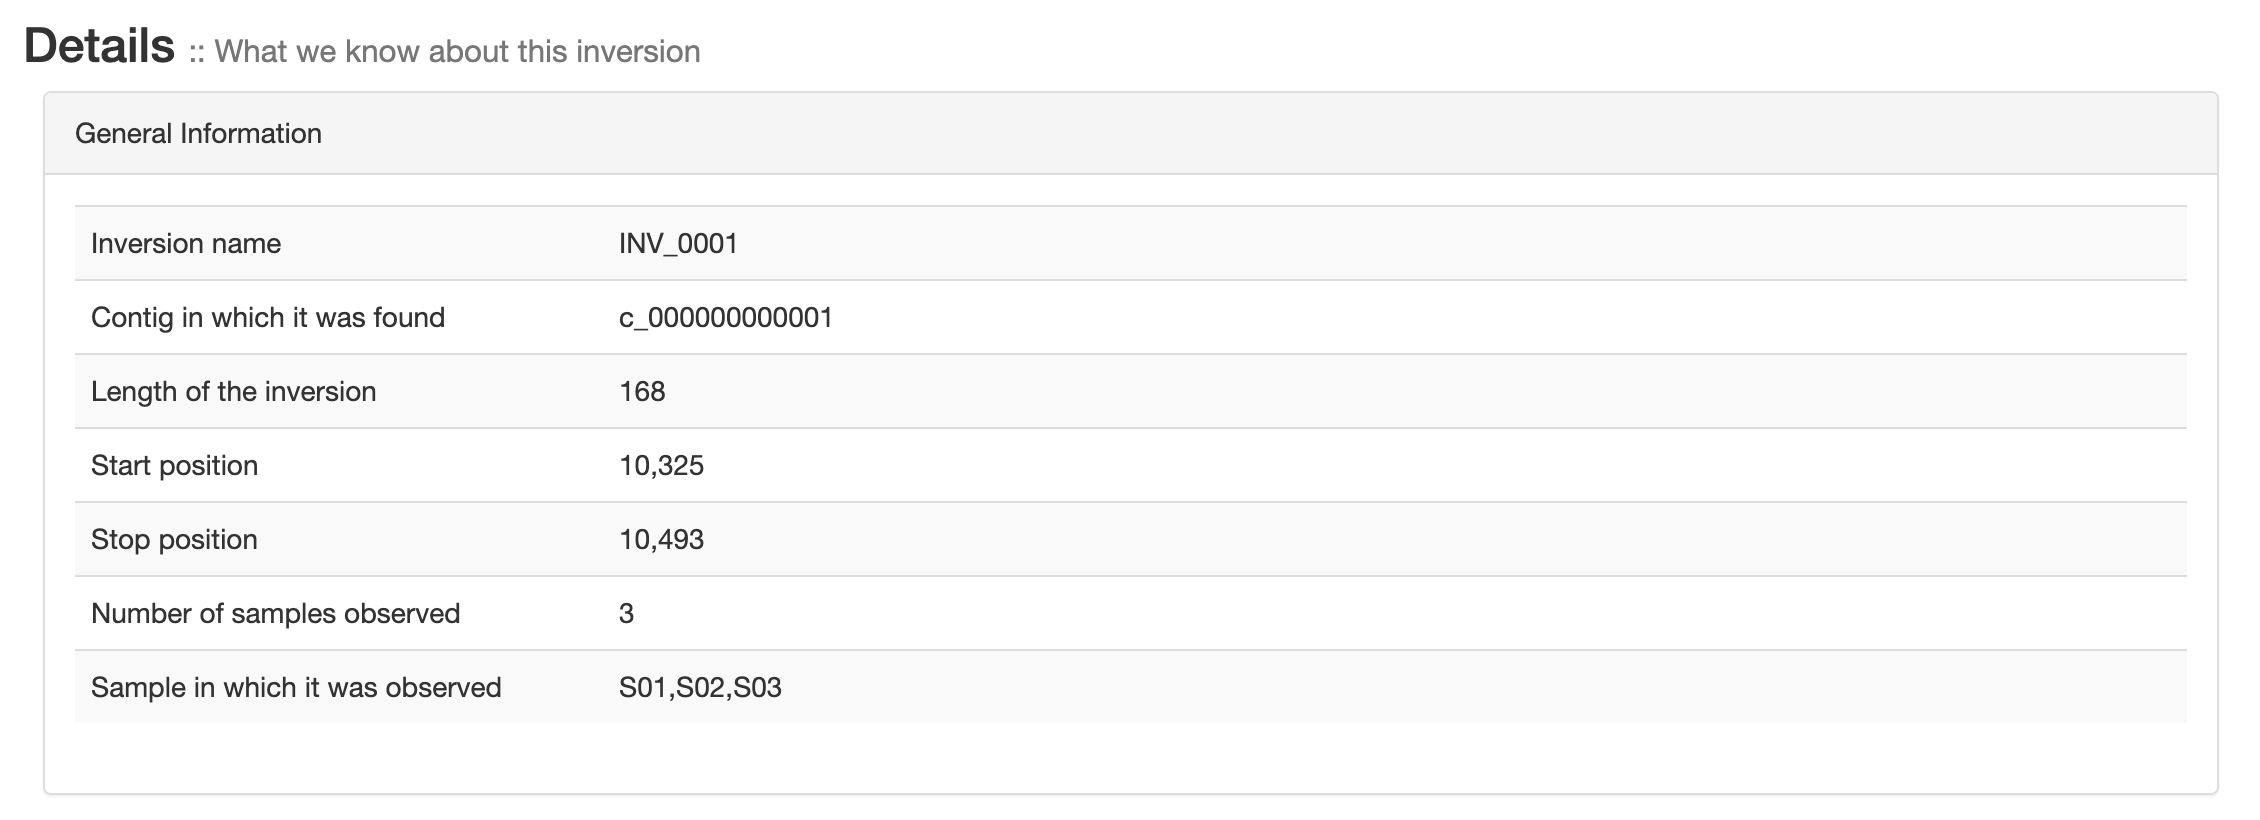Click the empty panel area below the table
The width and height of the screenshot is (2260, 820).
coord(1130,758)
